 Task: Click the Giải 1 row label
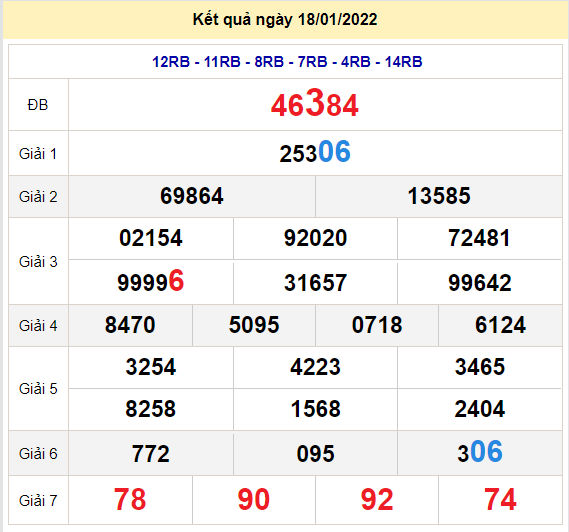(x=38, y=154)
